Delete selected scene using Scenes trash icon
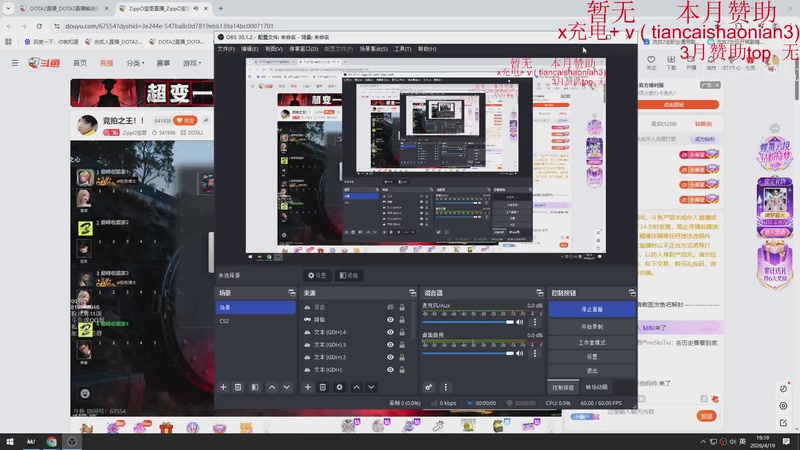This screenshot has height=450, width=800. pos(238,387)
